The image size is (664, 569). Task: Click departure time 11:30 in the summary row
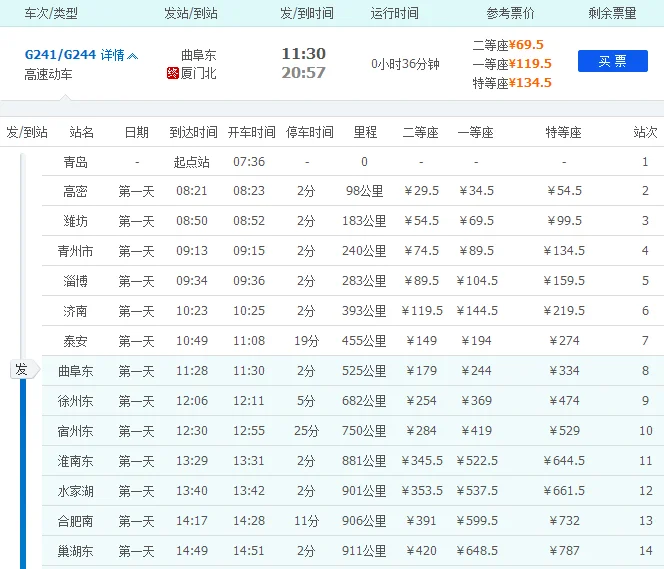(x=304, y=54)
